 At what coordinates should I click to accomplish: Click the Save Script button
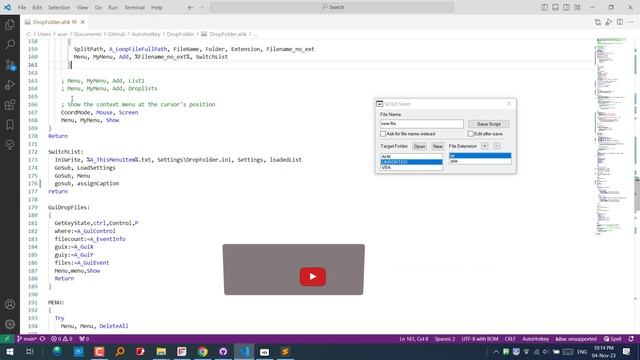[x=489, y=124]
